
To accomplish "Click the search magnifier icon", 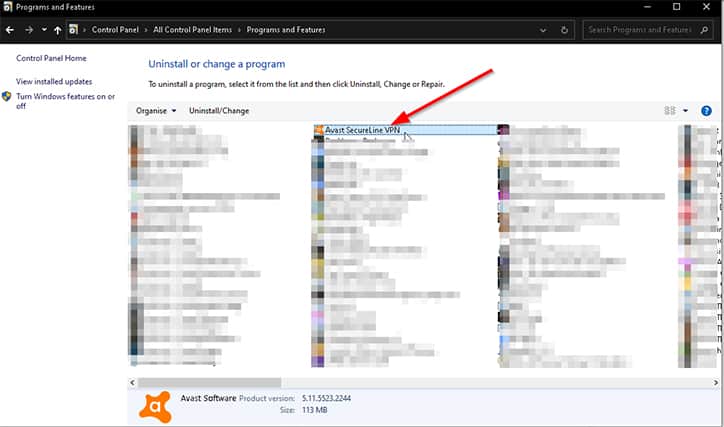I will click(x=704, y=30).
